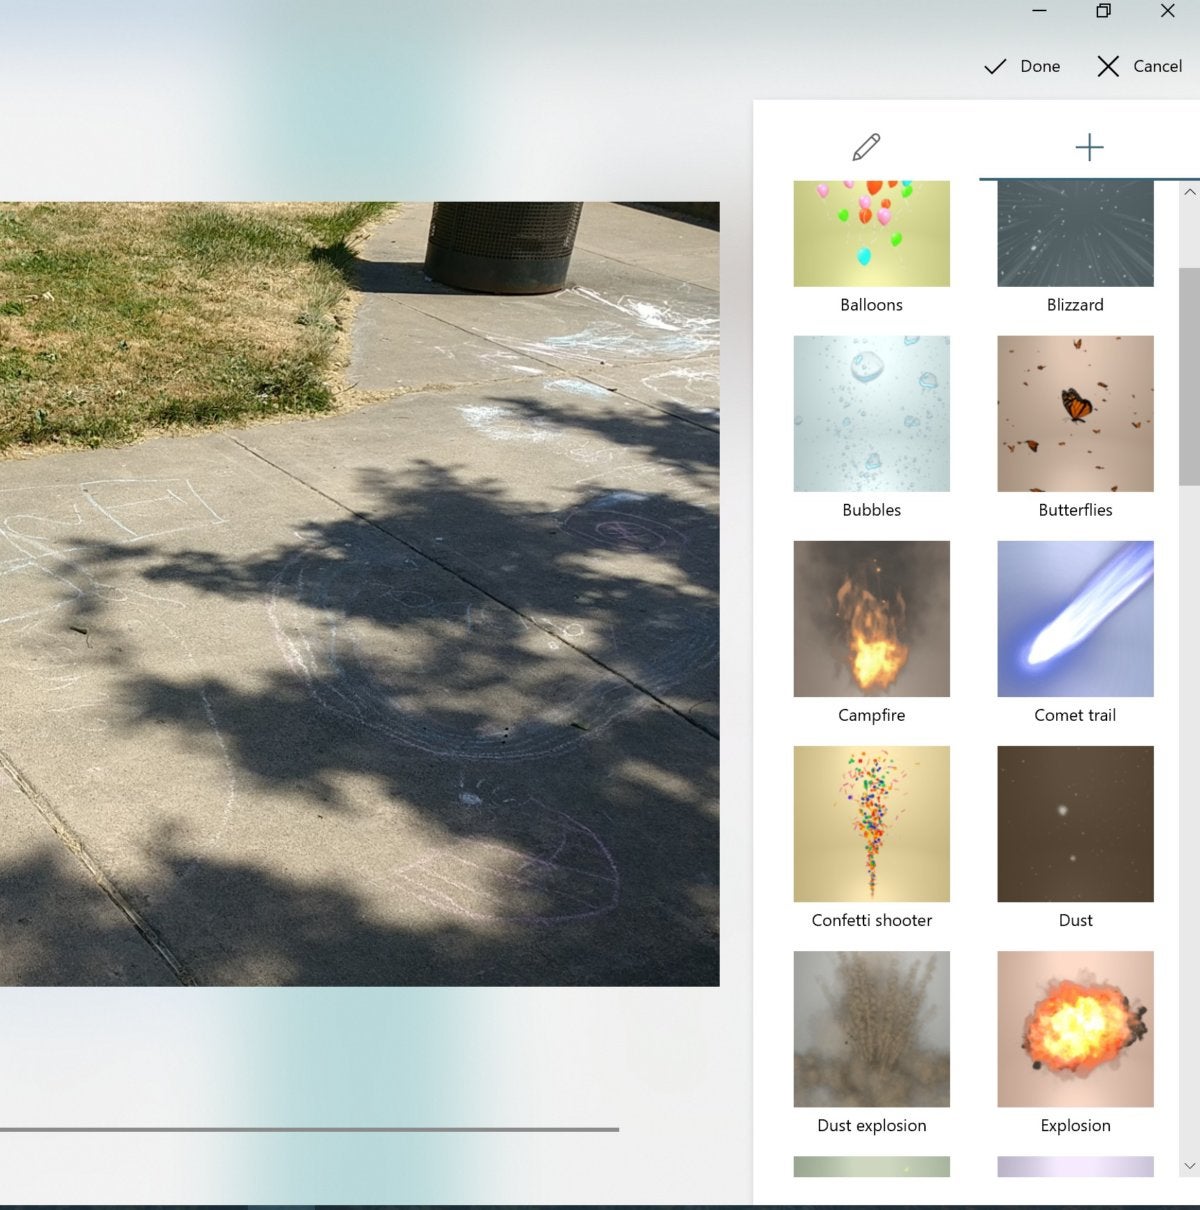Click the 'Comet trail' label text
Viewport: 1200px width, 1210px height.
(x=1075, y=715)
